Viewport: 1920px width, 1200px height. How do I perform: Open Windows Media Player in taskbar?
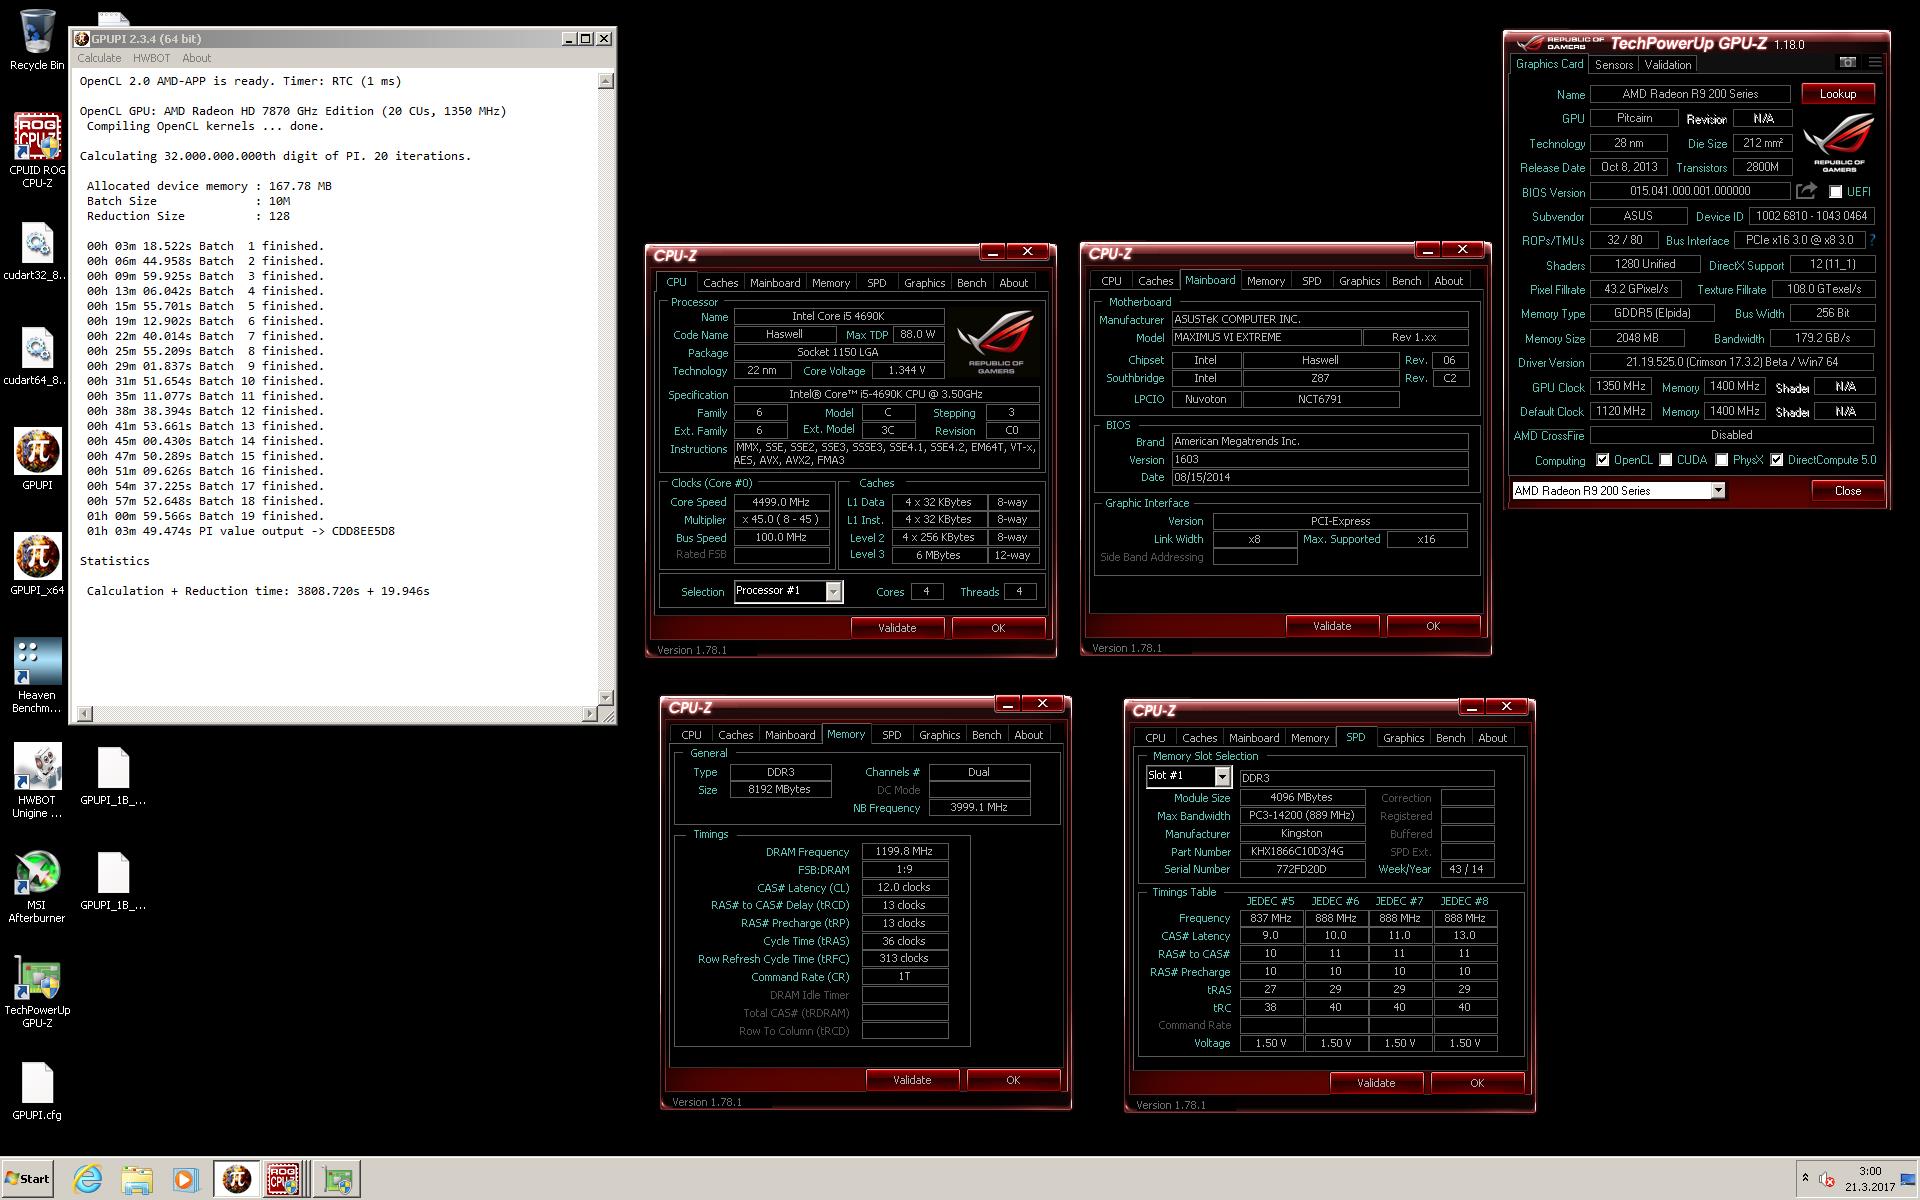click(x=184, y=1179)
